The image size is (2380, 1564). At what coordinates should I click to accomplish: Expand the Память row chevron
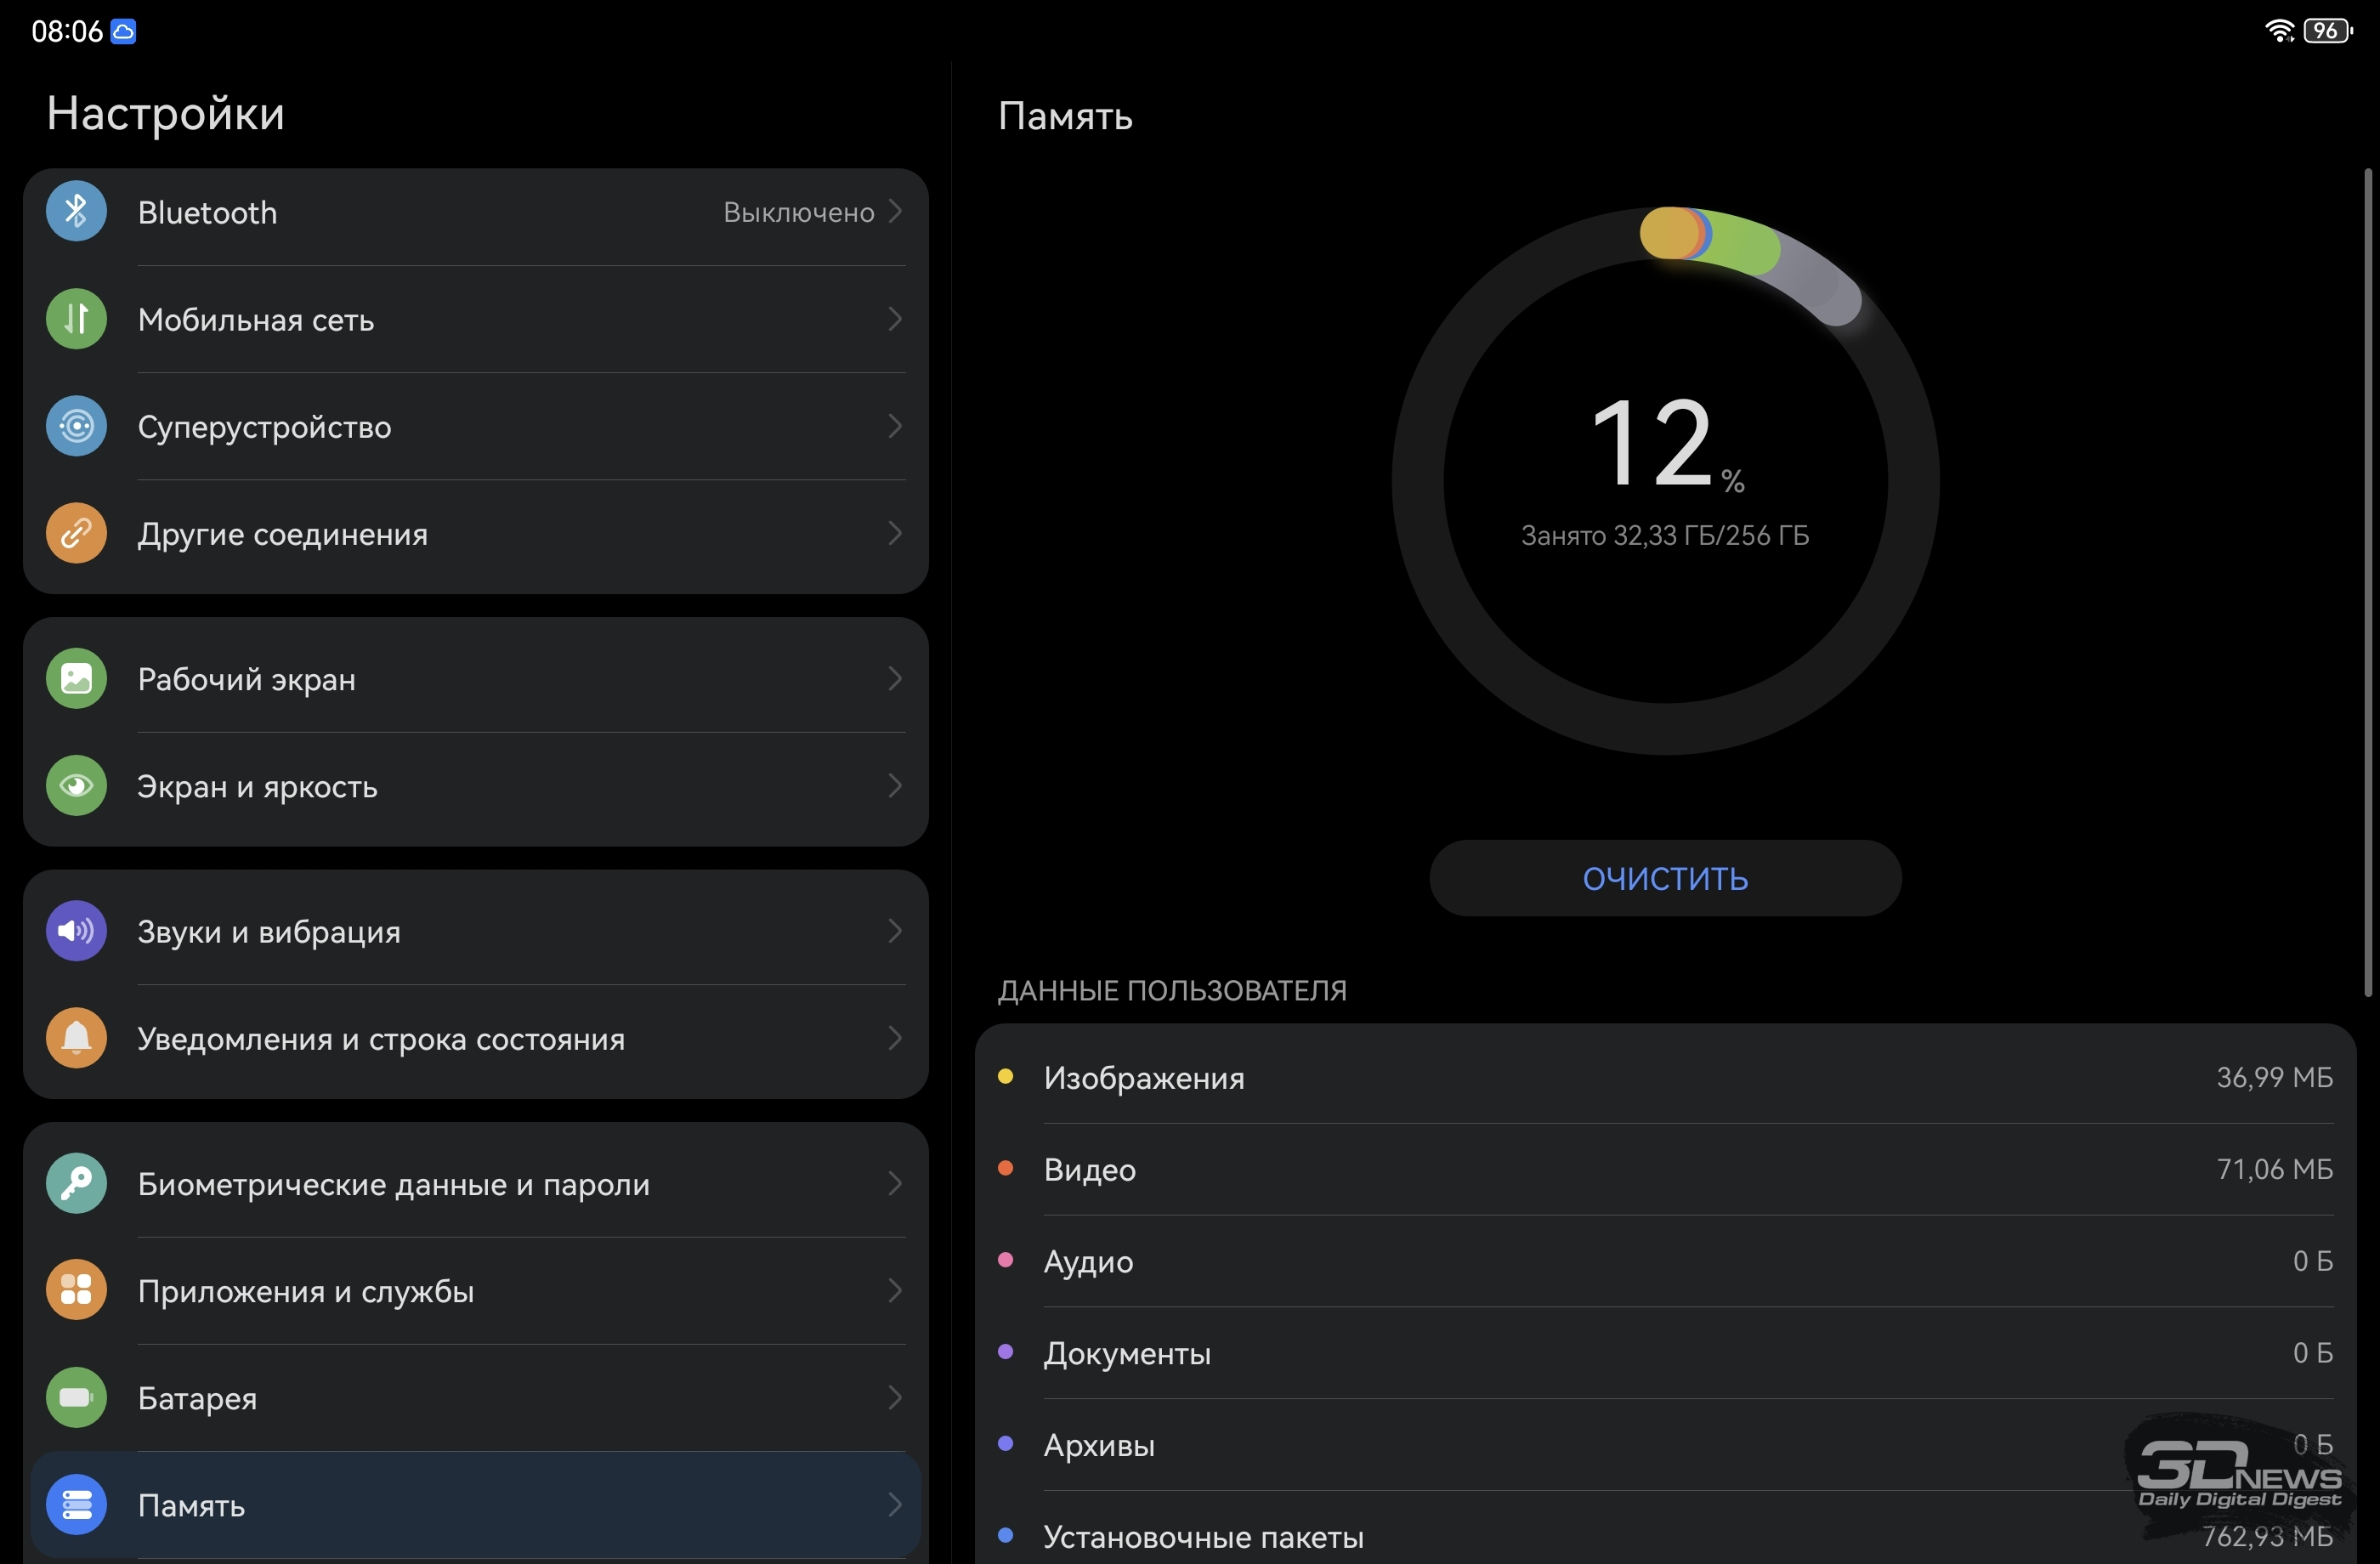[895, 1504]
